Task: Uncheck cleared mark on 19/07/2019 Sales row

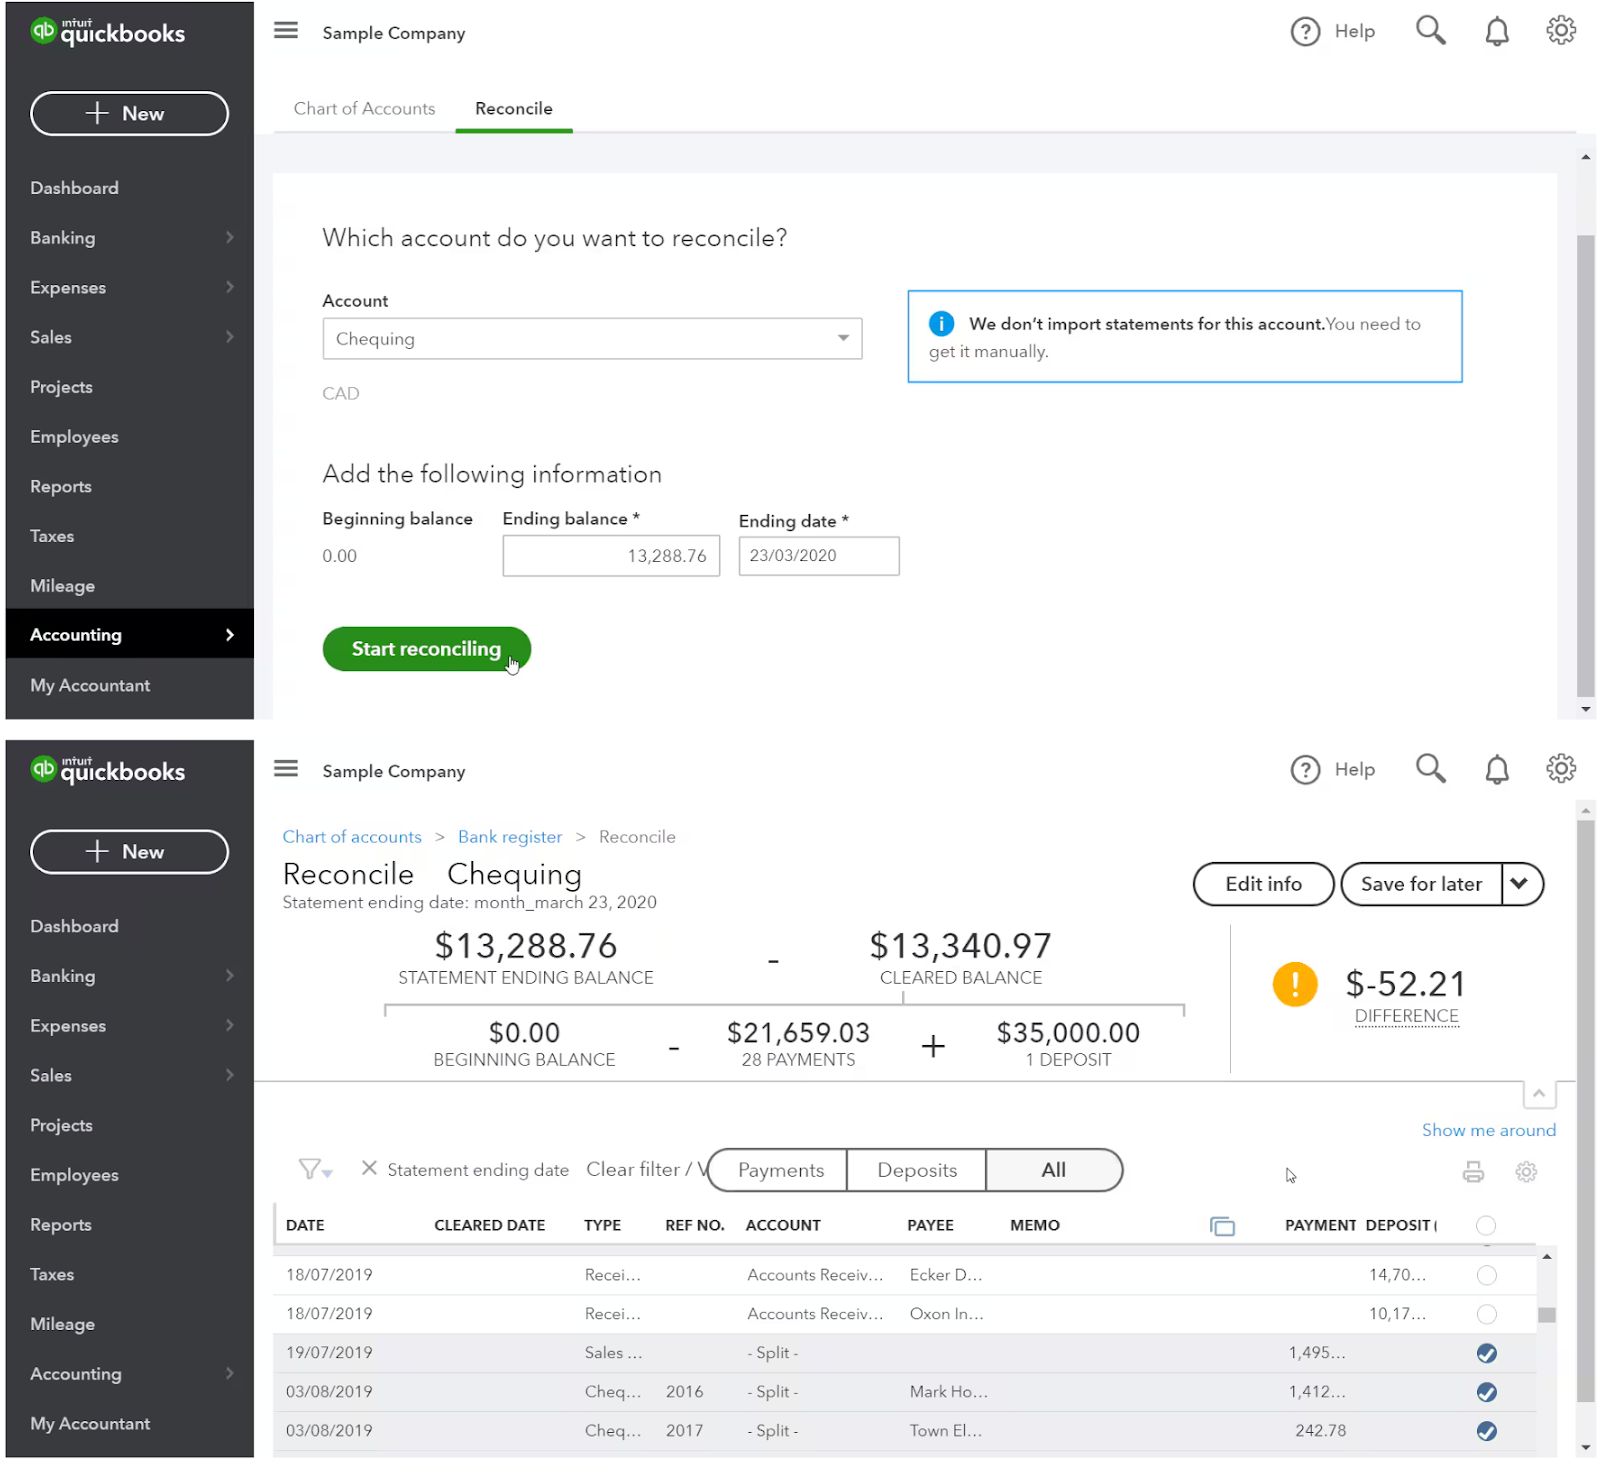Action: (1487, 1354)
